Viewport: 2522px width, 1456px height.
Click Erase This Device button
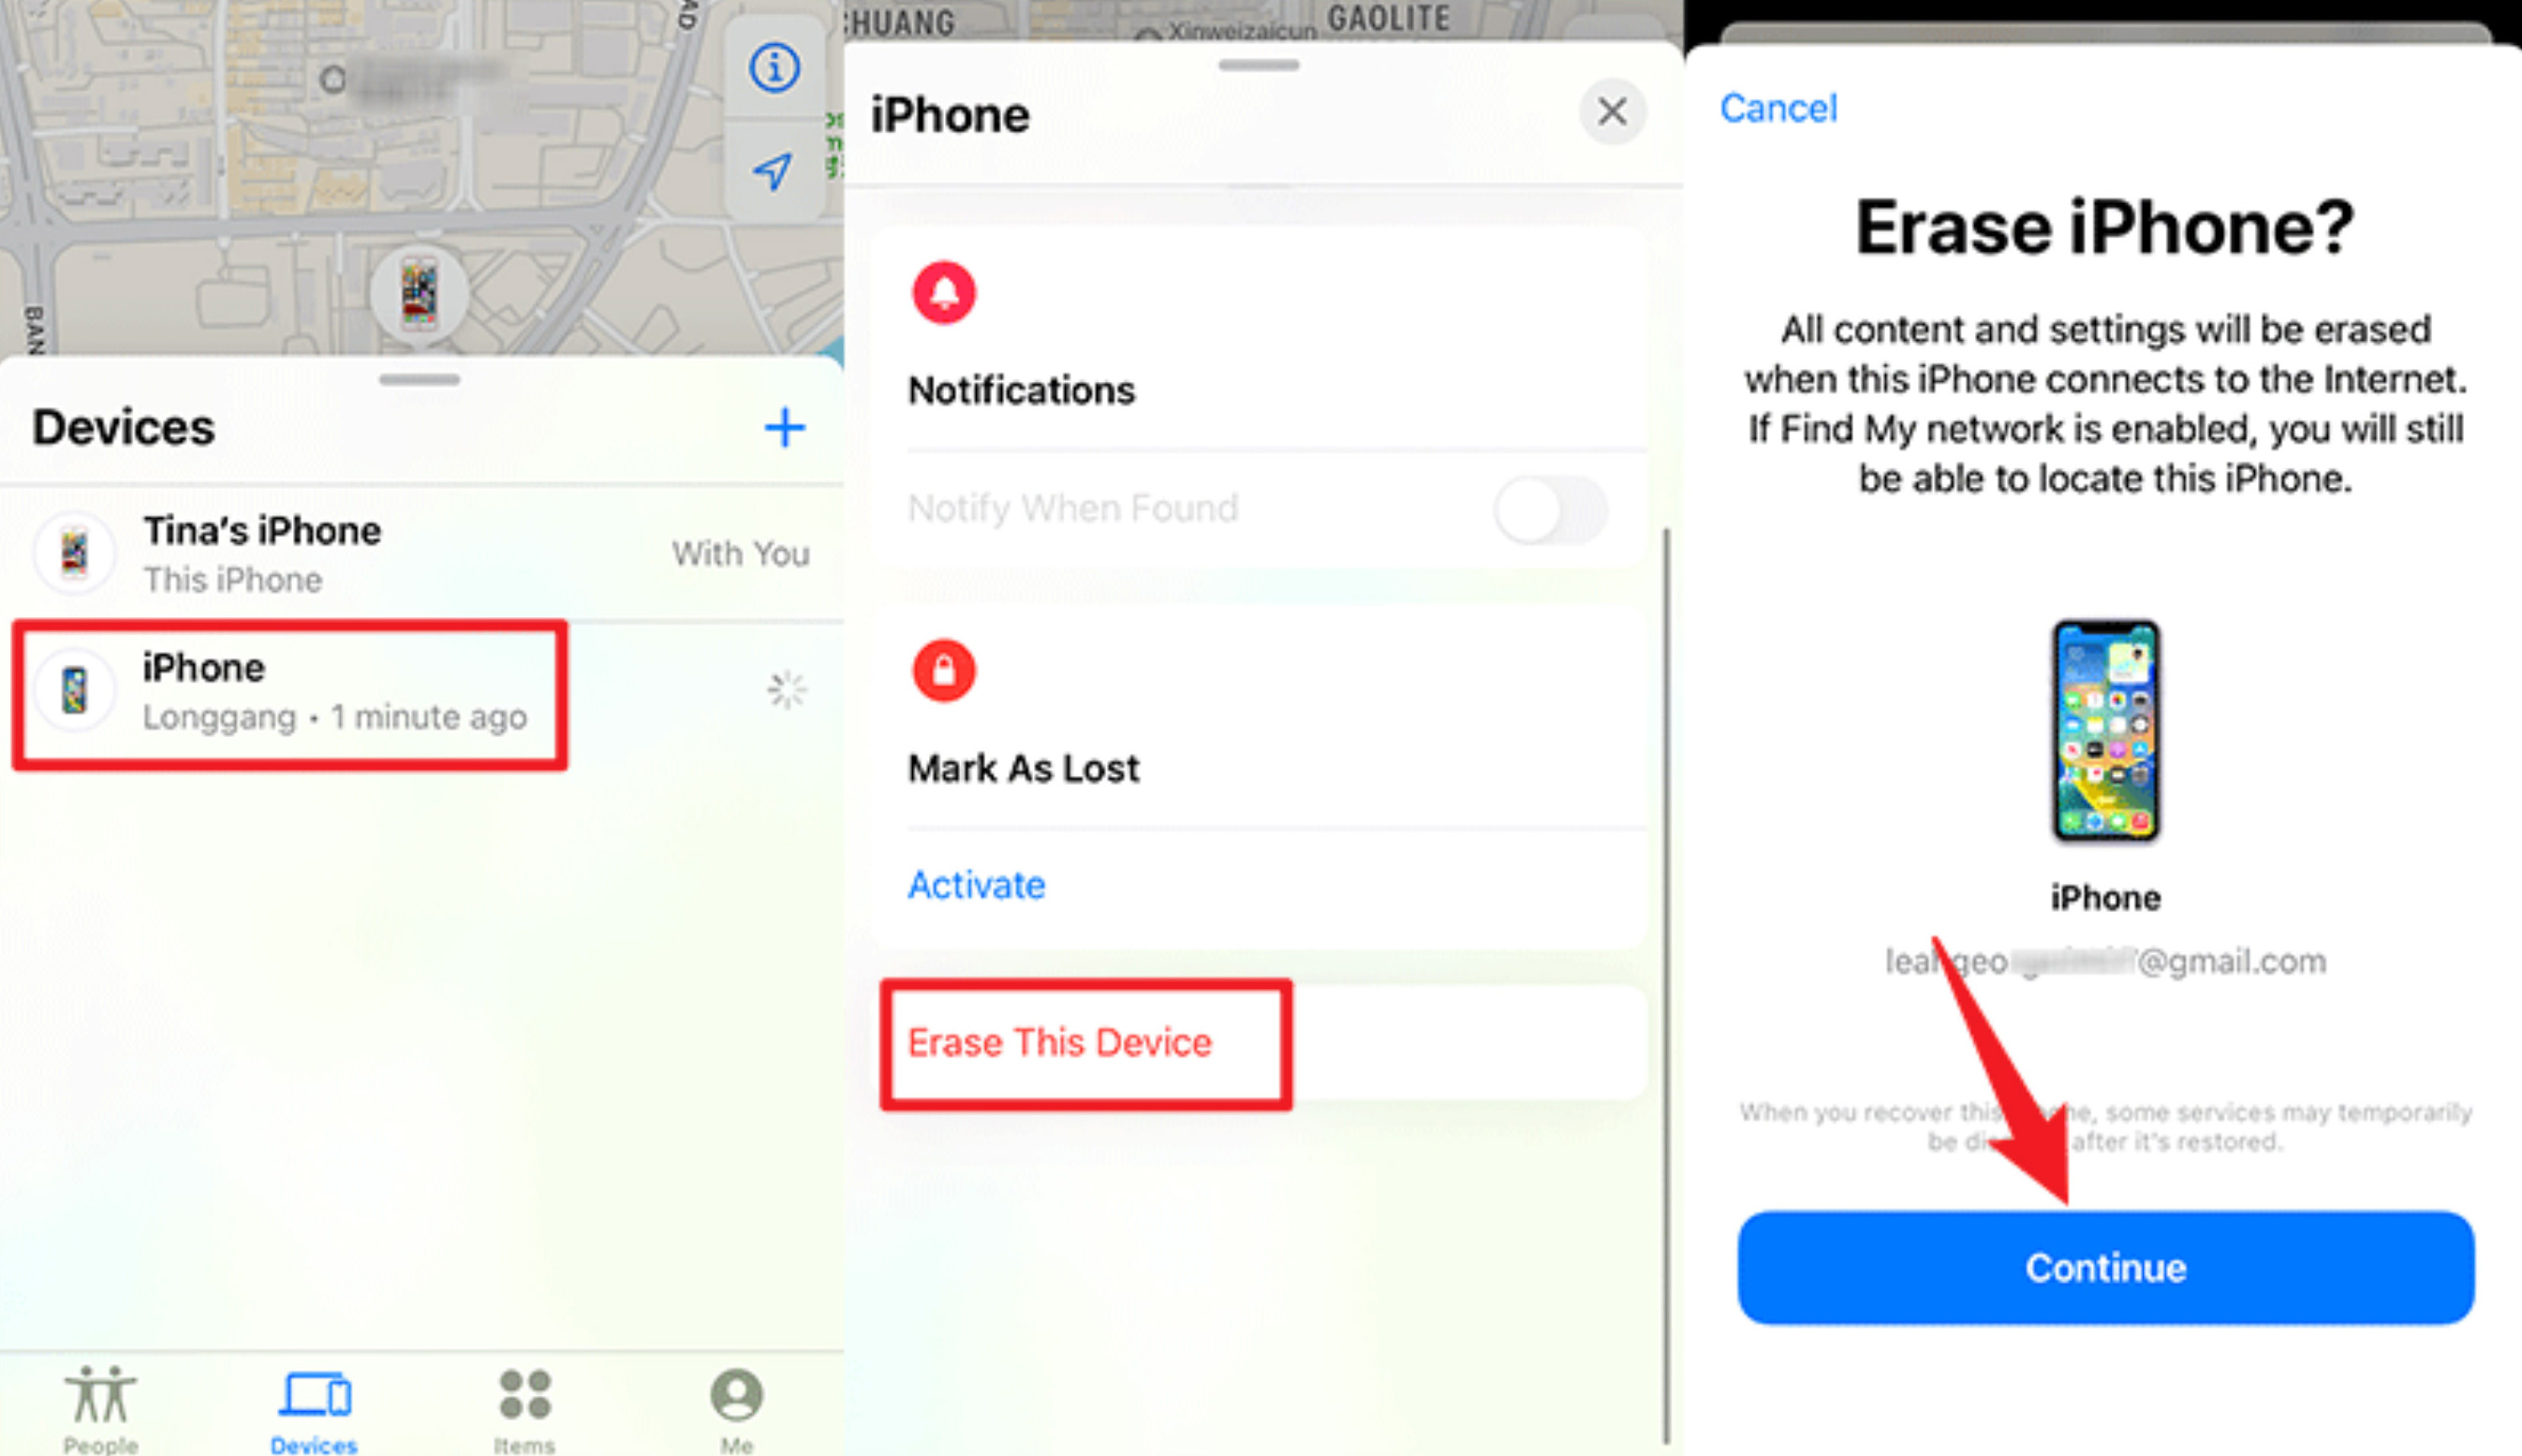[x=1064, y=1042]
